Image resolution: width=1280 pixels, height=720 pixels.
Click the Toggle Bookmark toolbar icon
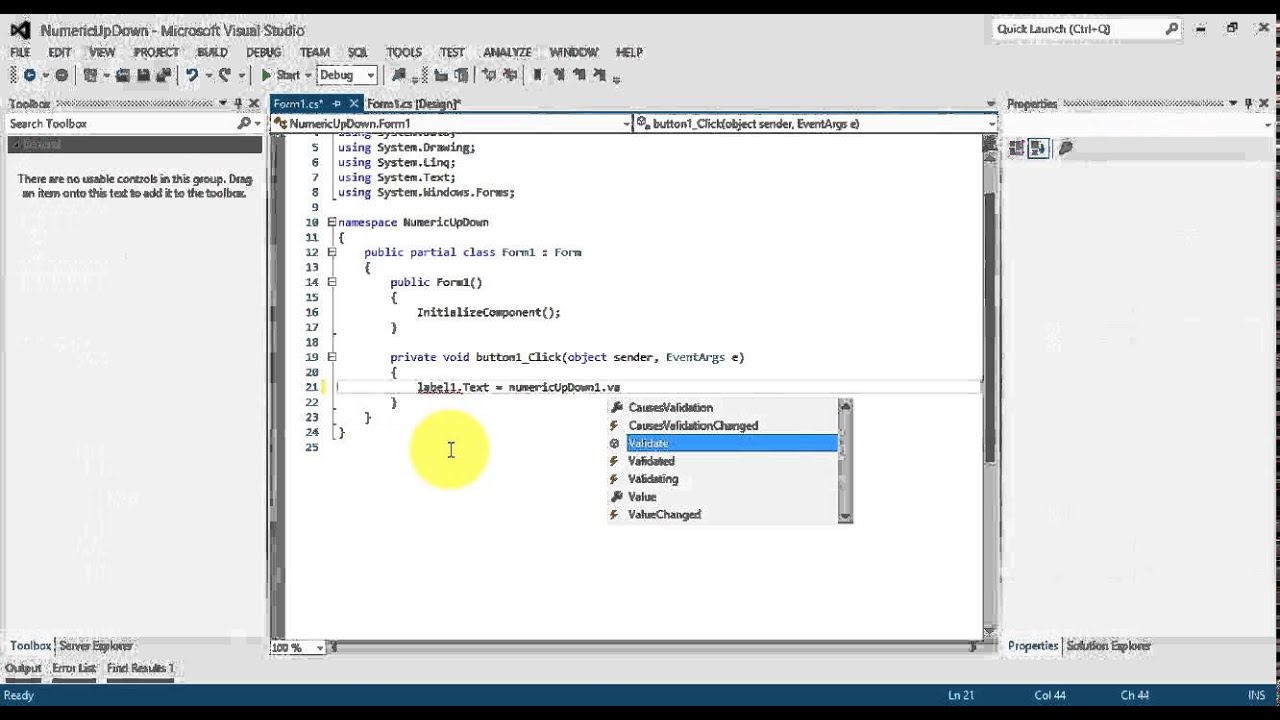[537, 75]
